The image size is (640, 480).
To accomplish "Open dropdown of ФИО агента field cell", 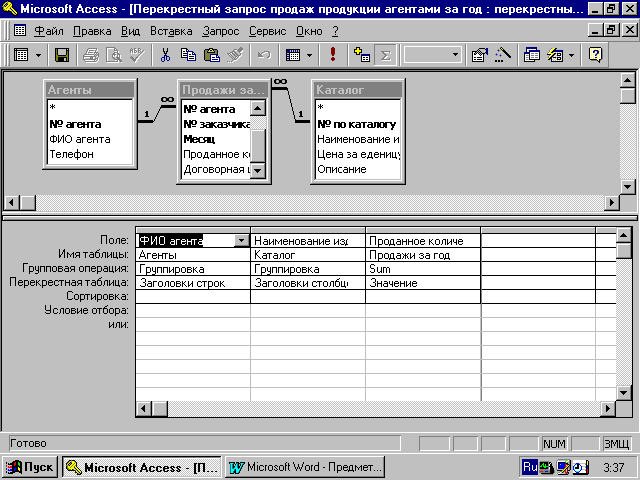I will (241, 241).
